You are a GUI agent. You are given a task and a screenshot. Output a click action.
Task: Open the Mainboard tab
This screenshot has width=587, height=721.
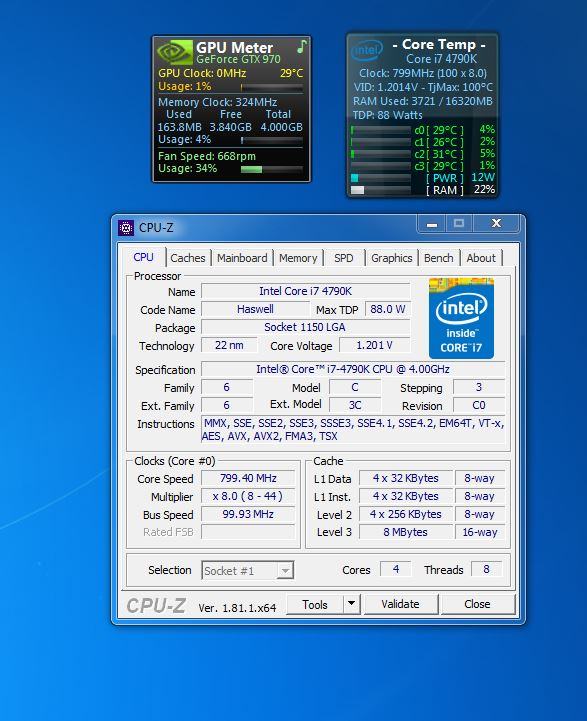pos(242,258)
